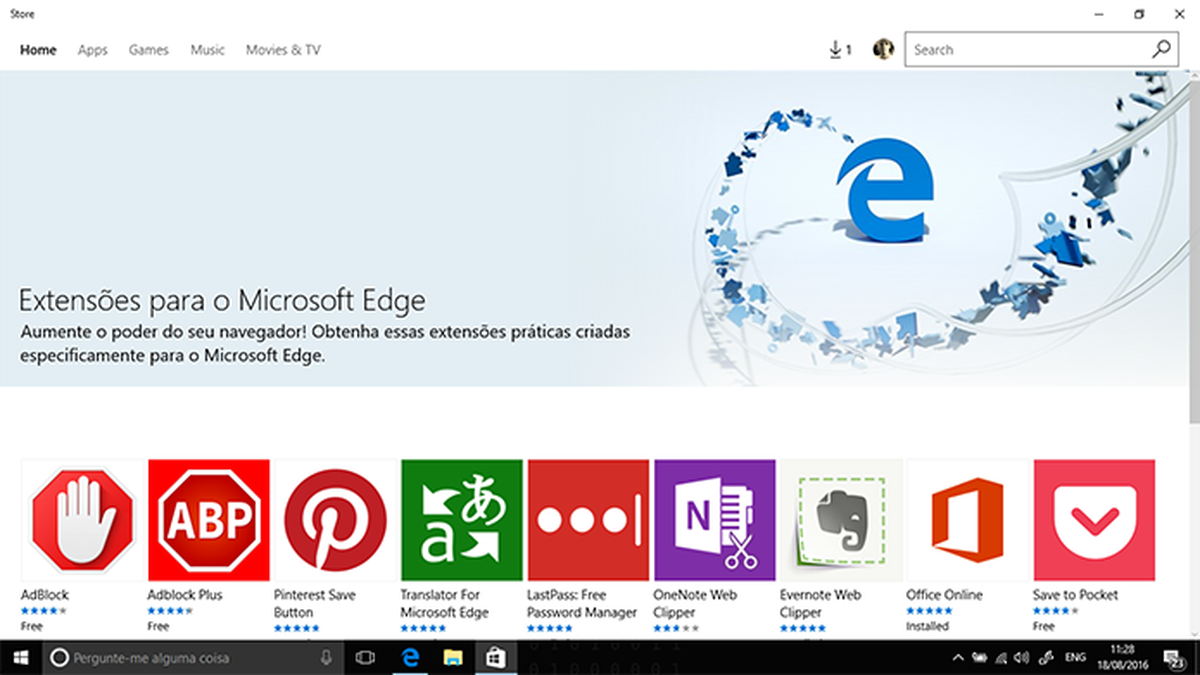Select Translator For Microsoft Edge
The width and height of the screenshot is (1200, 675).
461,520
